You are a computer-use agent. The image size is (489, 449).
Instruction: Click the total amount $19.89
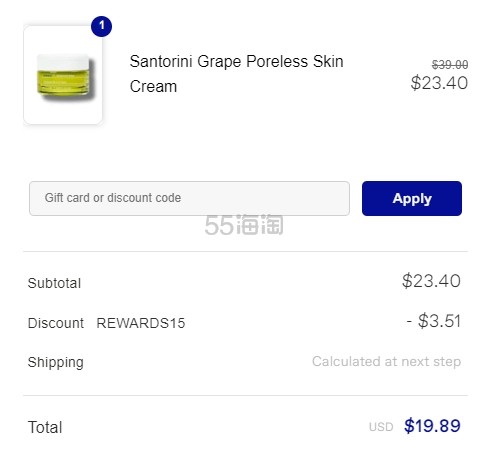pos(432,426)
